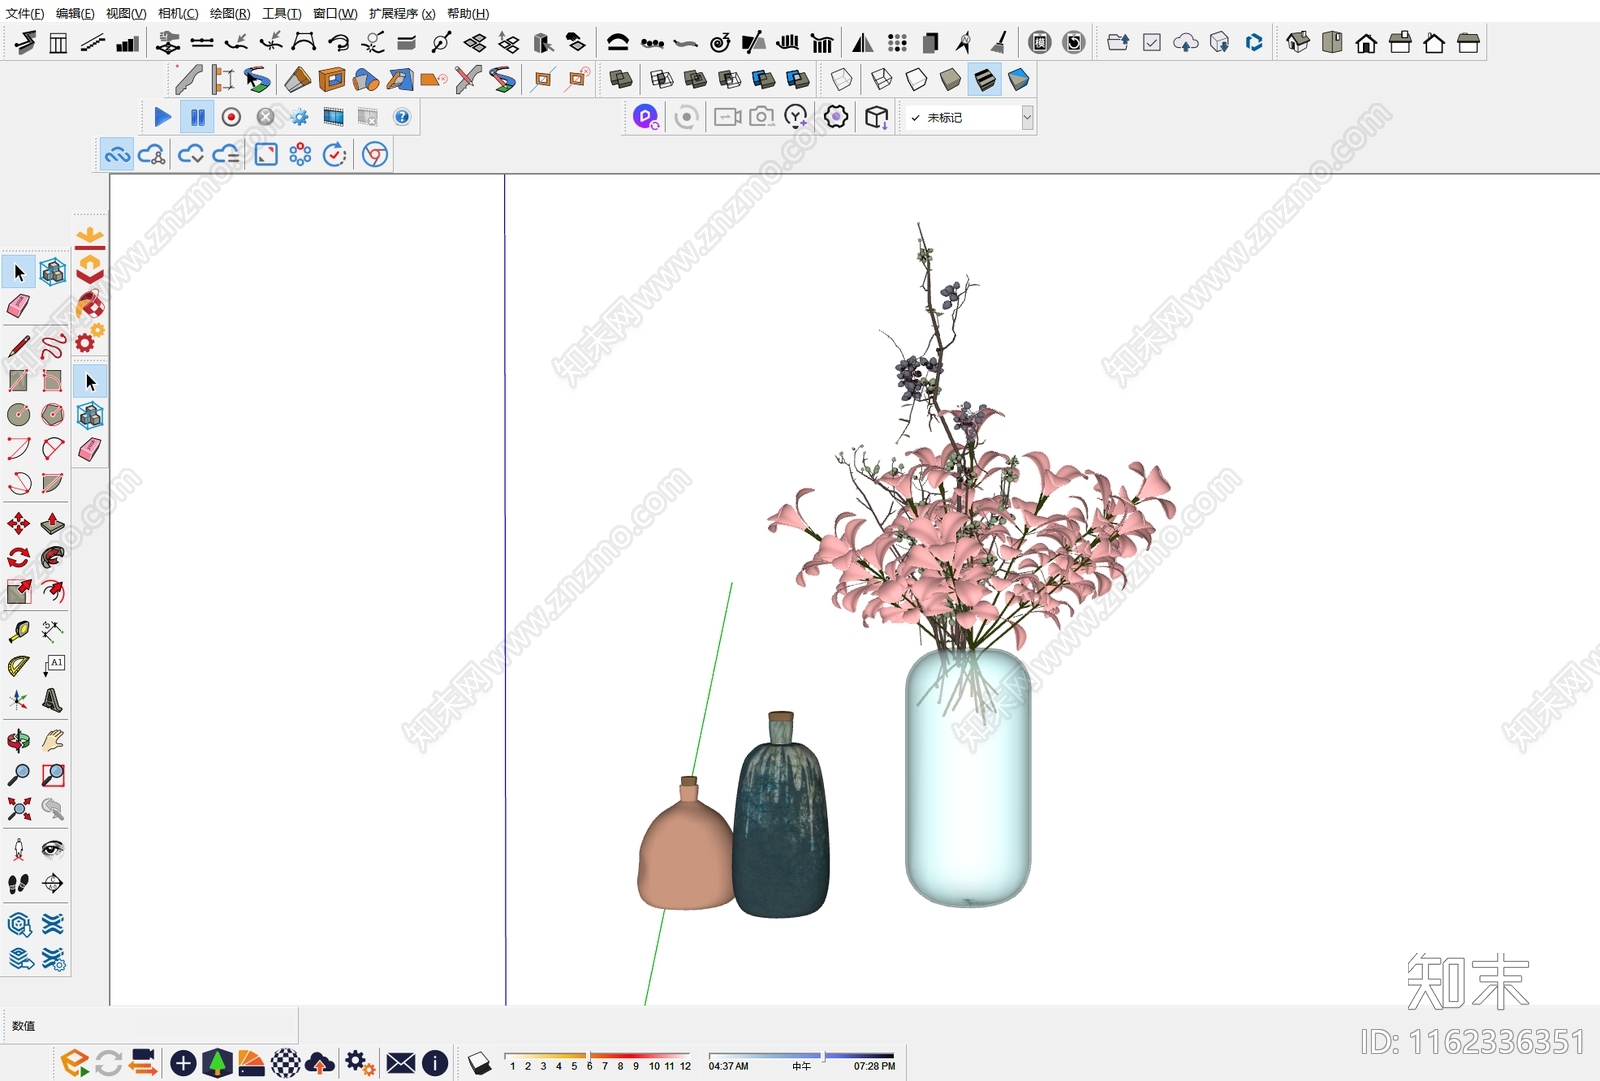Click the checkered sphere material icon
Screen dimensions: 1600x1081
click(x=286, y=1063)
